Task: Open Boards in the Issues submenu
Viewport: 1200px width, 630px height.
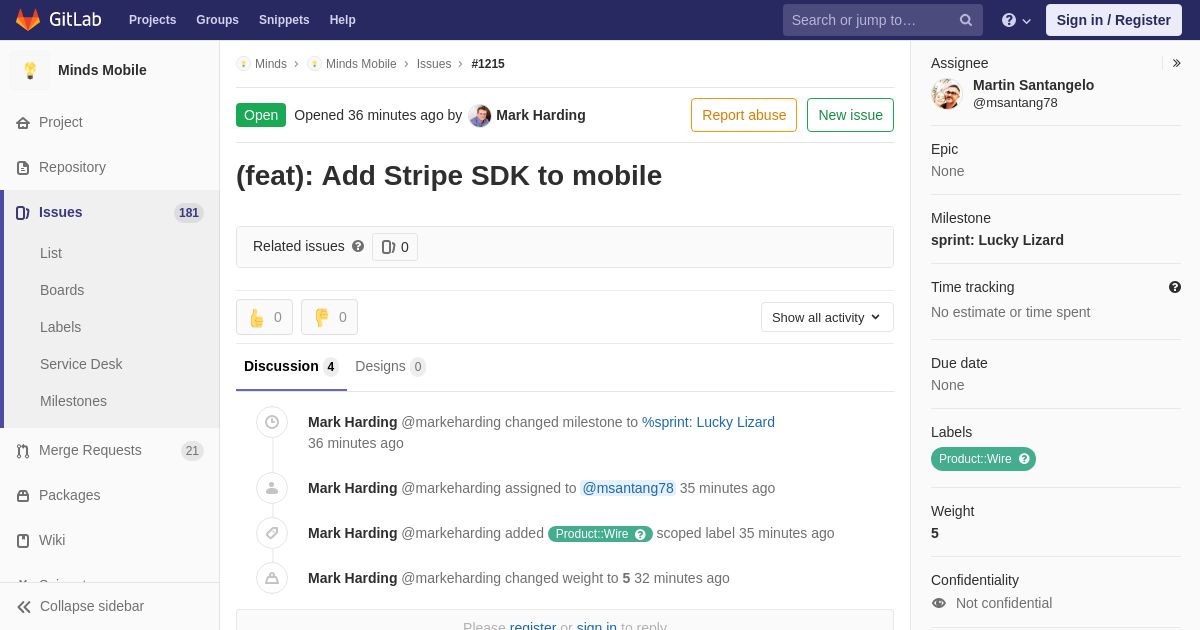Action: point(62,290)
